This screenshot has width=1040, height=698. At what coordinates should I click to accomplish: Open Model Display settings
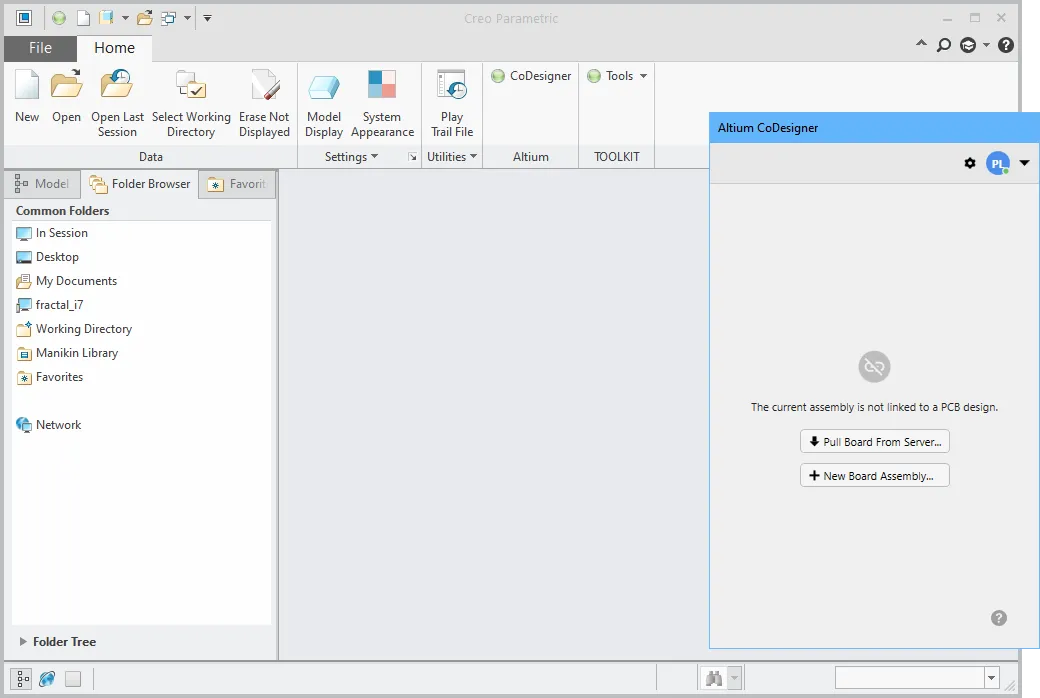324,104
